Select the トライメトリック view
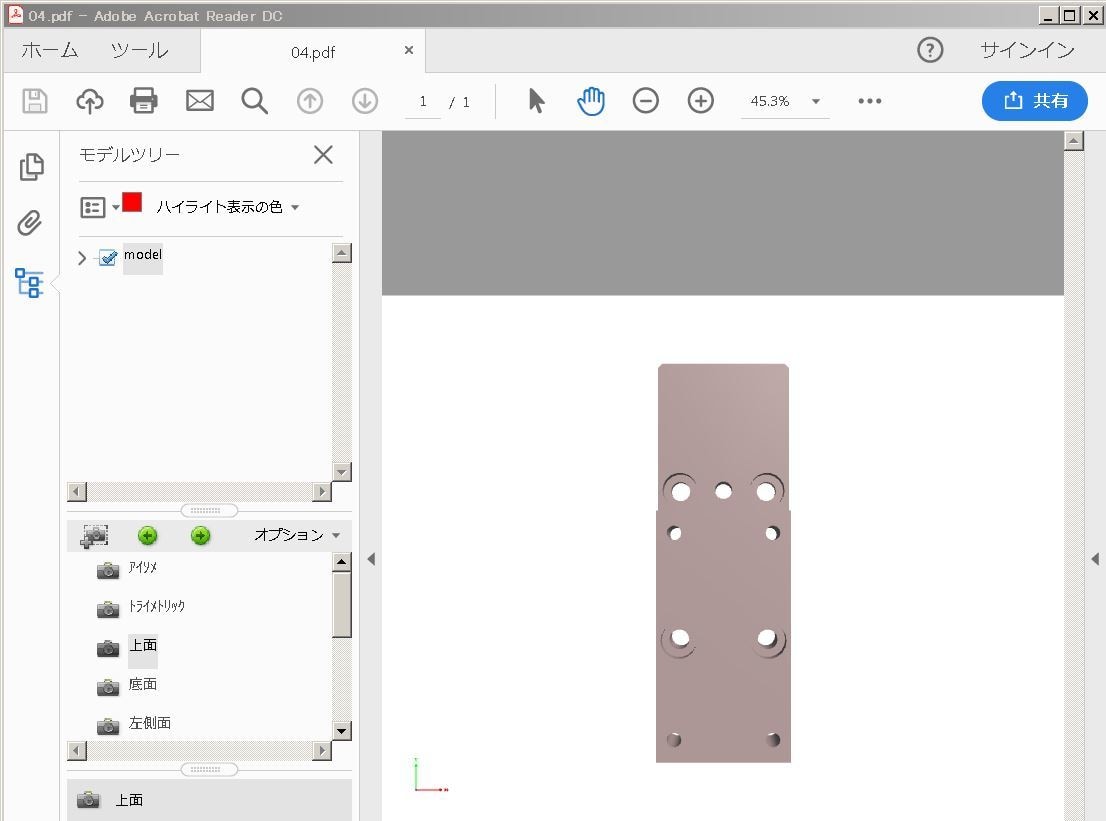The image size is (1106, 821). (x=157, y=606)
